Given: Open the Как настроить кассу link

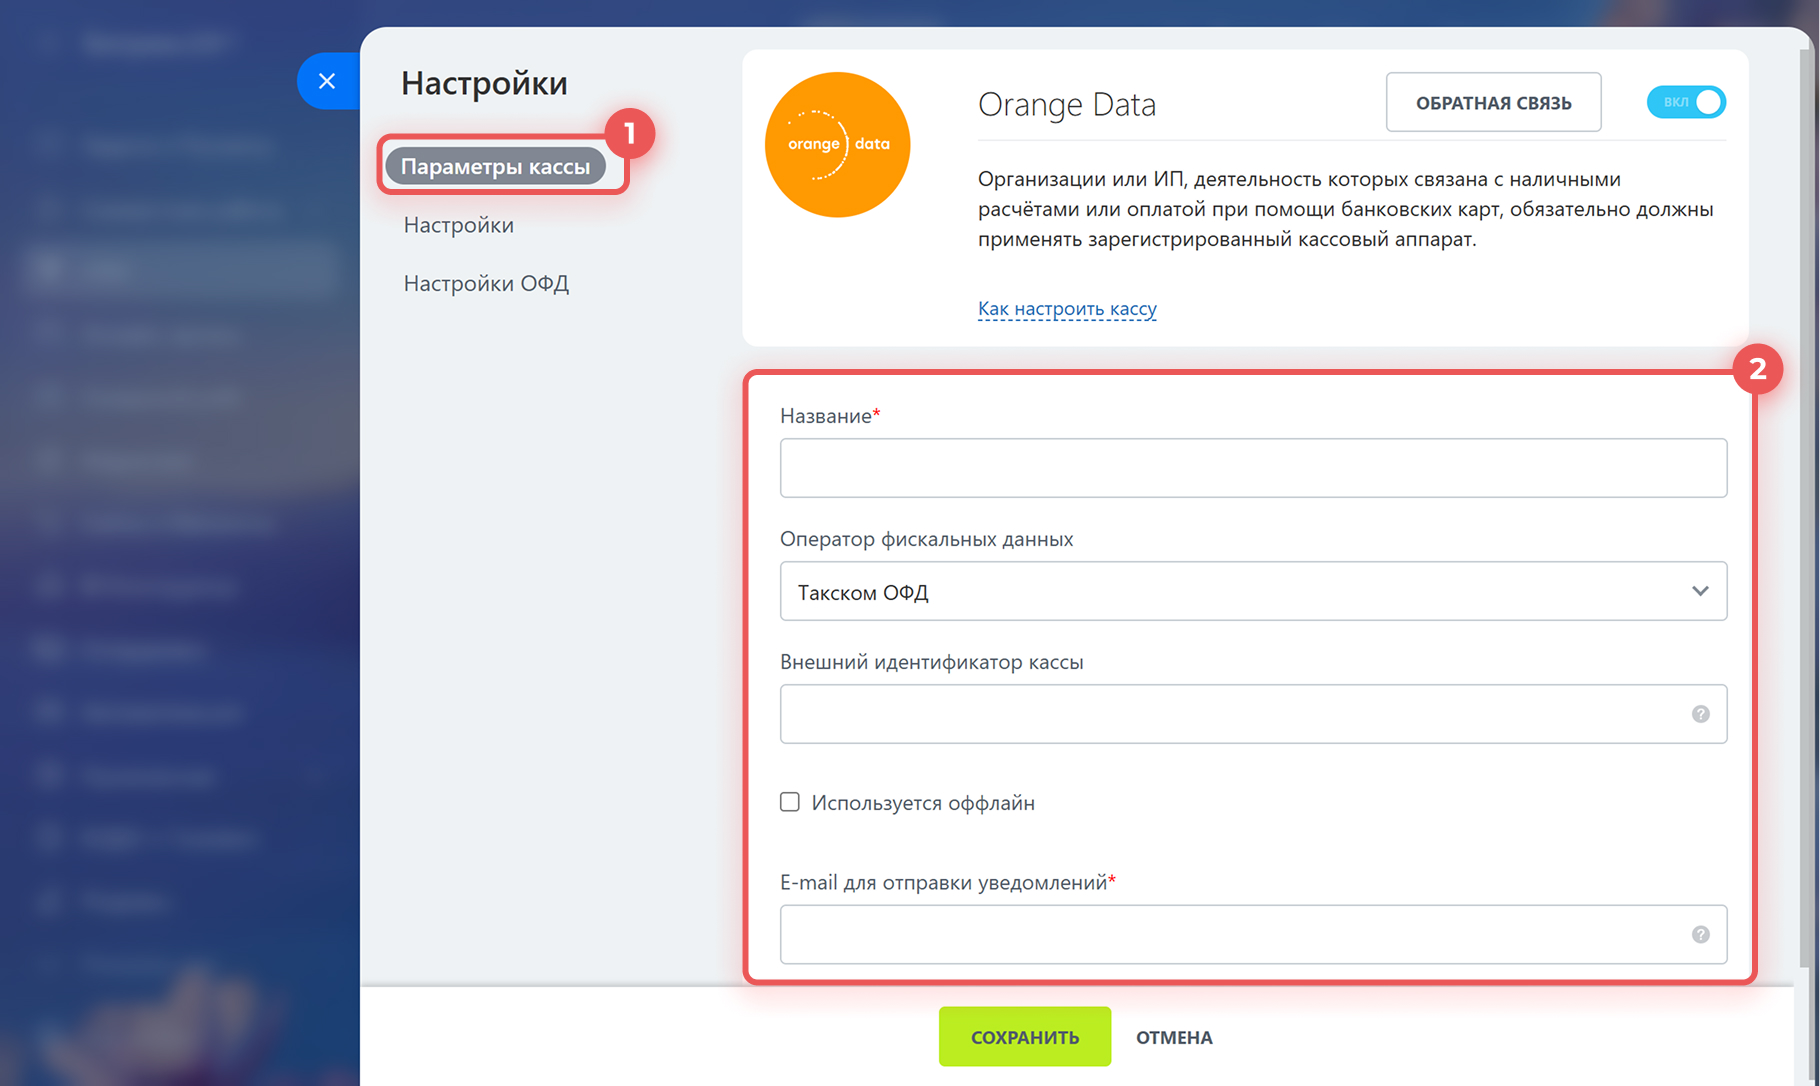Looking at the screenshot, I should (1067, 308).
